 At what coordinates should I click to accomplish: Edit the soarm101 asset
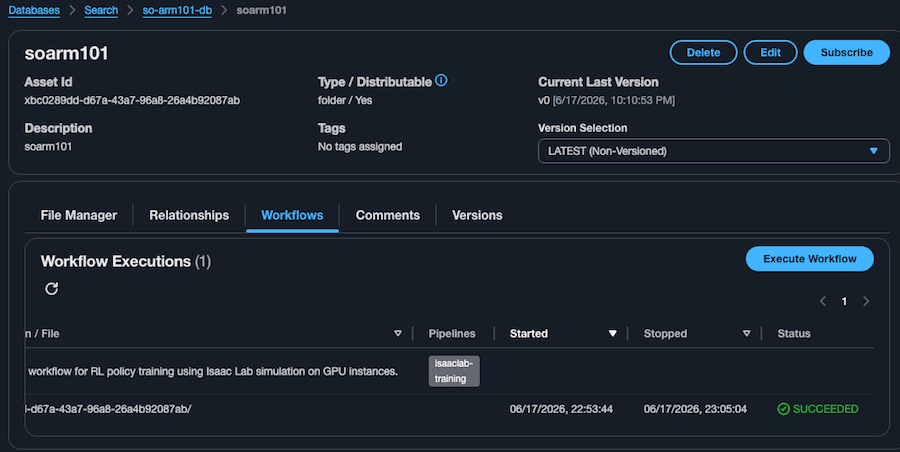click(x=770, y=52)
